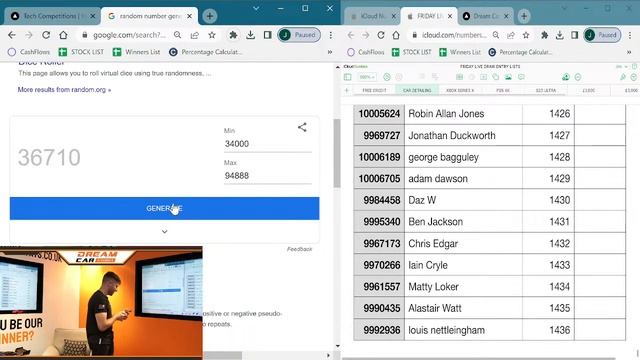Open the Collaborate icon in Numbers
Screen dimensions: 640x360
[566, 77]
